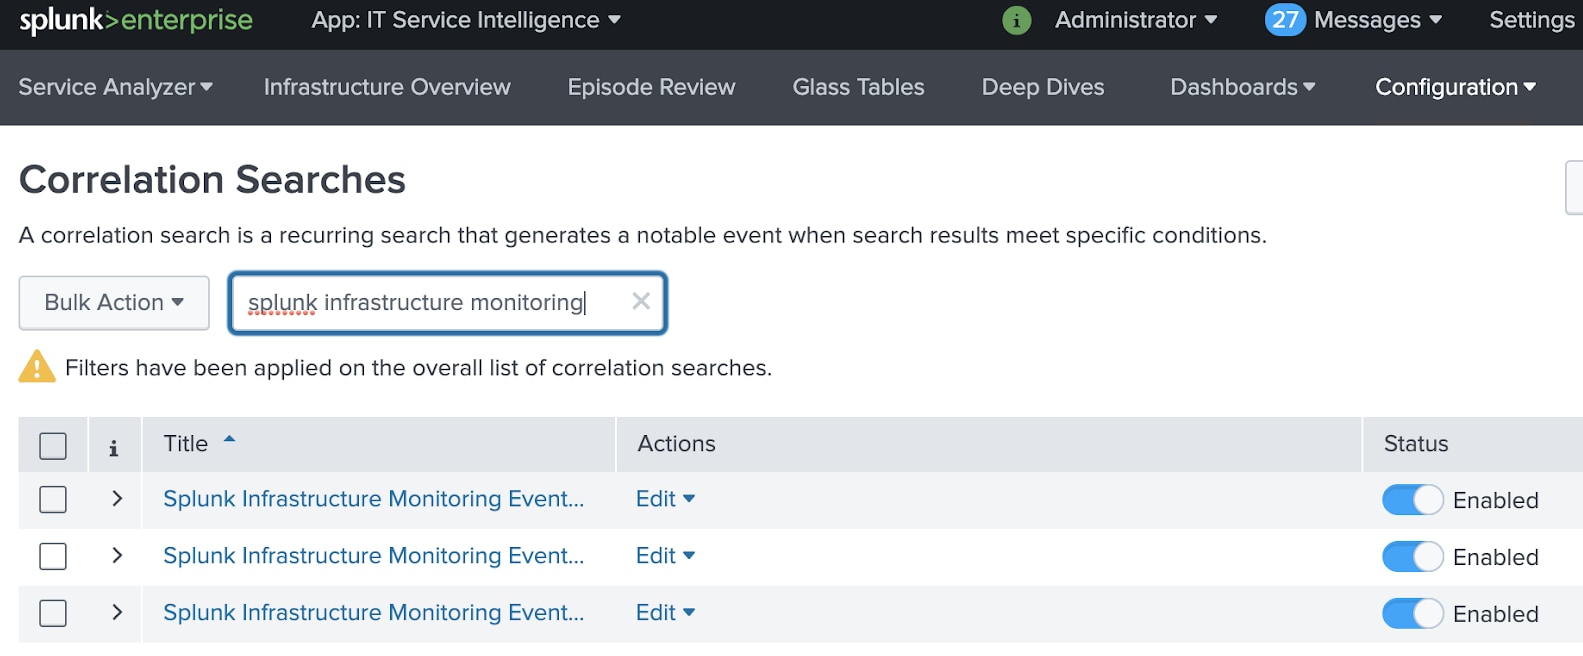Check the second correlation search row checkbox
This screenshot has height=656, width=1583.
53,556
